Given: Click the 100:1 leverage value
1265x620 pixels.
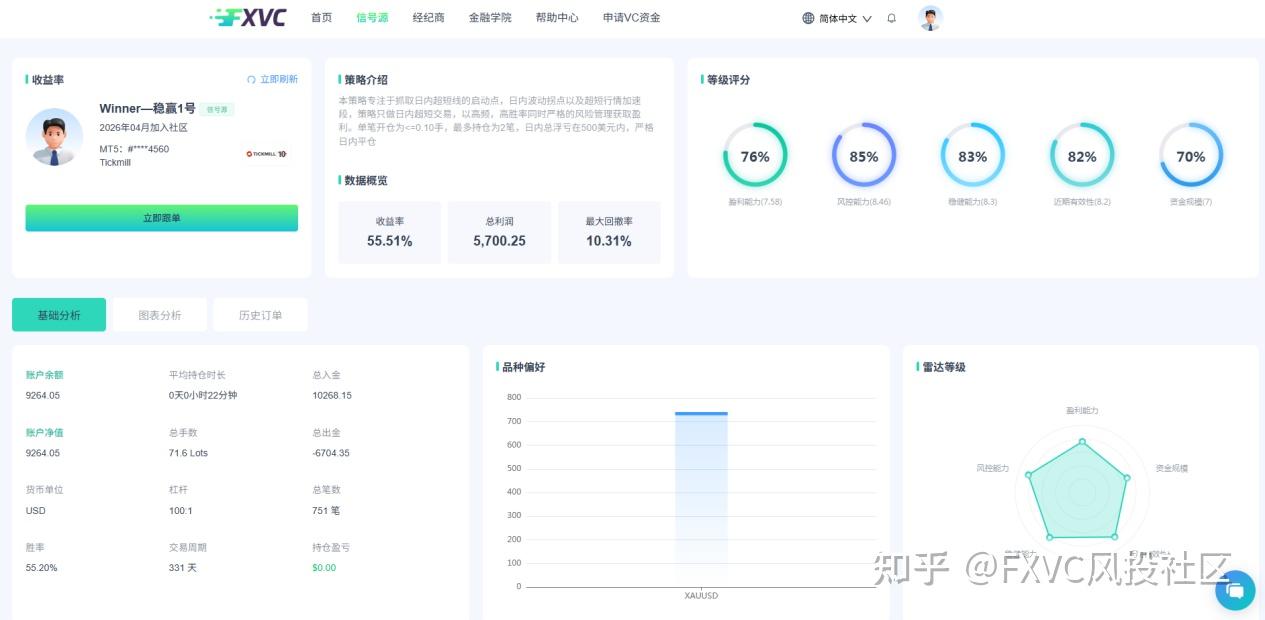Looking at the screenshot, I should pyautogui.click(x=180, y=511).
